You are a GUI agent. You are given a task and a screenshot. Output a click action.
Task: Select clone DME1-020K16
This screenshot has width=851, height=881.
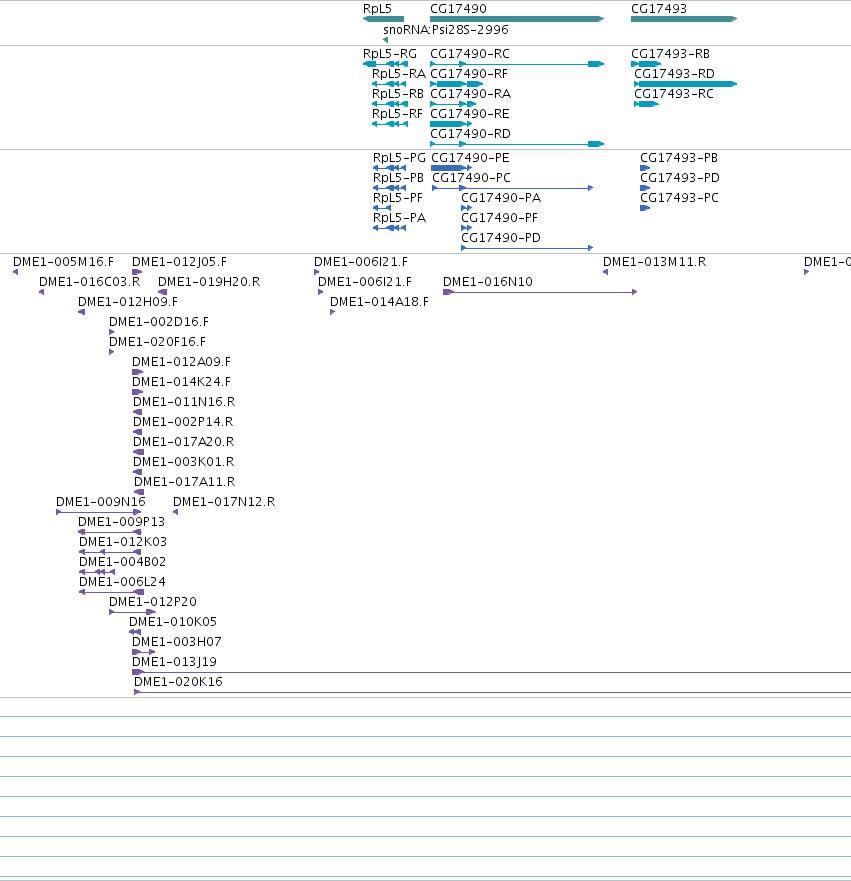[493, 692]
